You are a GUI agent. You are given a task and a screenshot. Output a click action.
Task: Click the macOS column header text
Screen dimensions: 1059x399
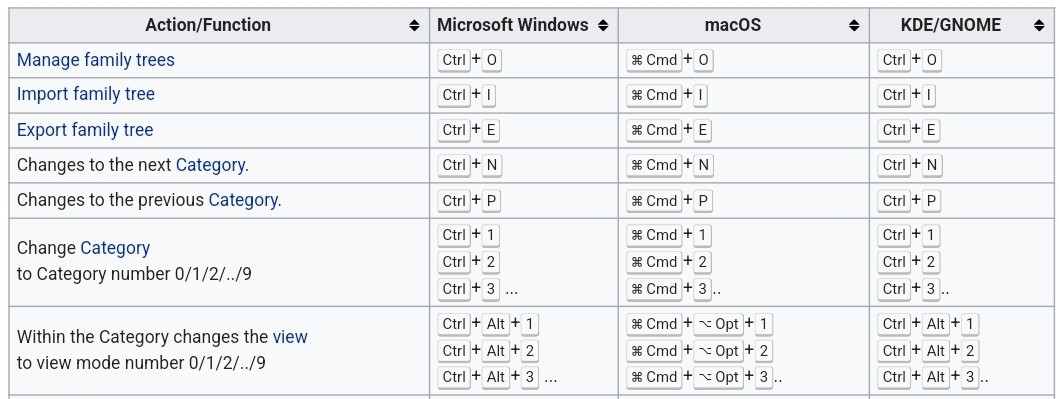733,25
